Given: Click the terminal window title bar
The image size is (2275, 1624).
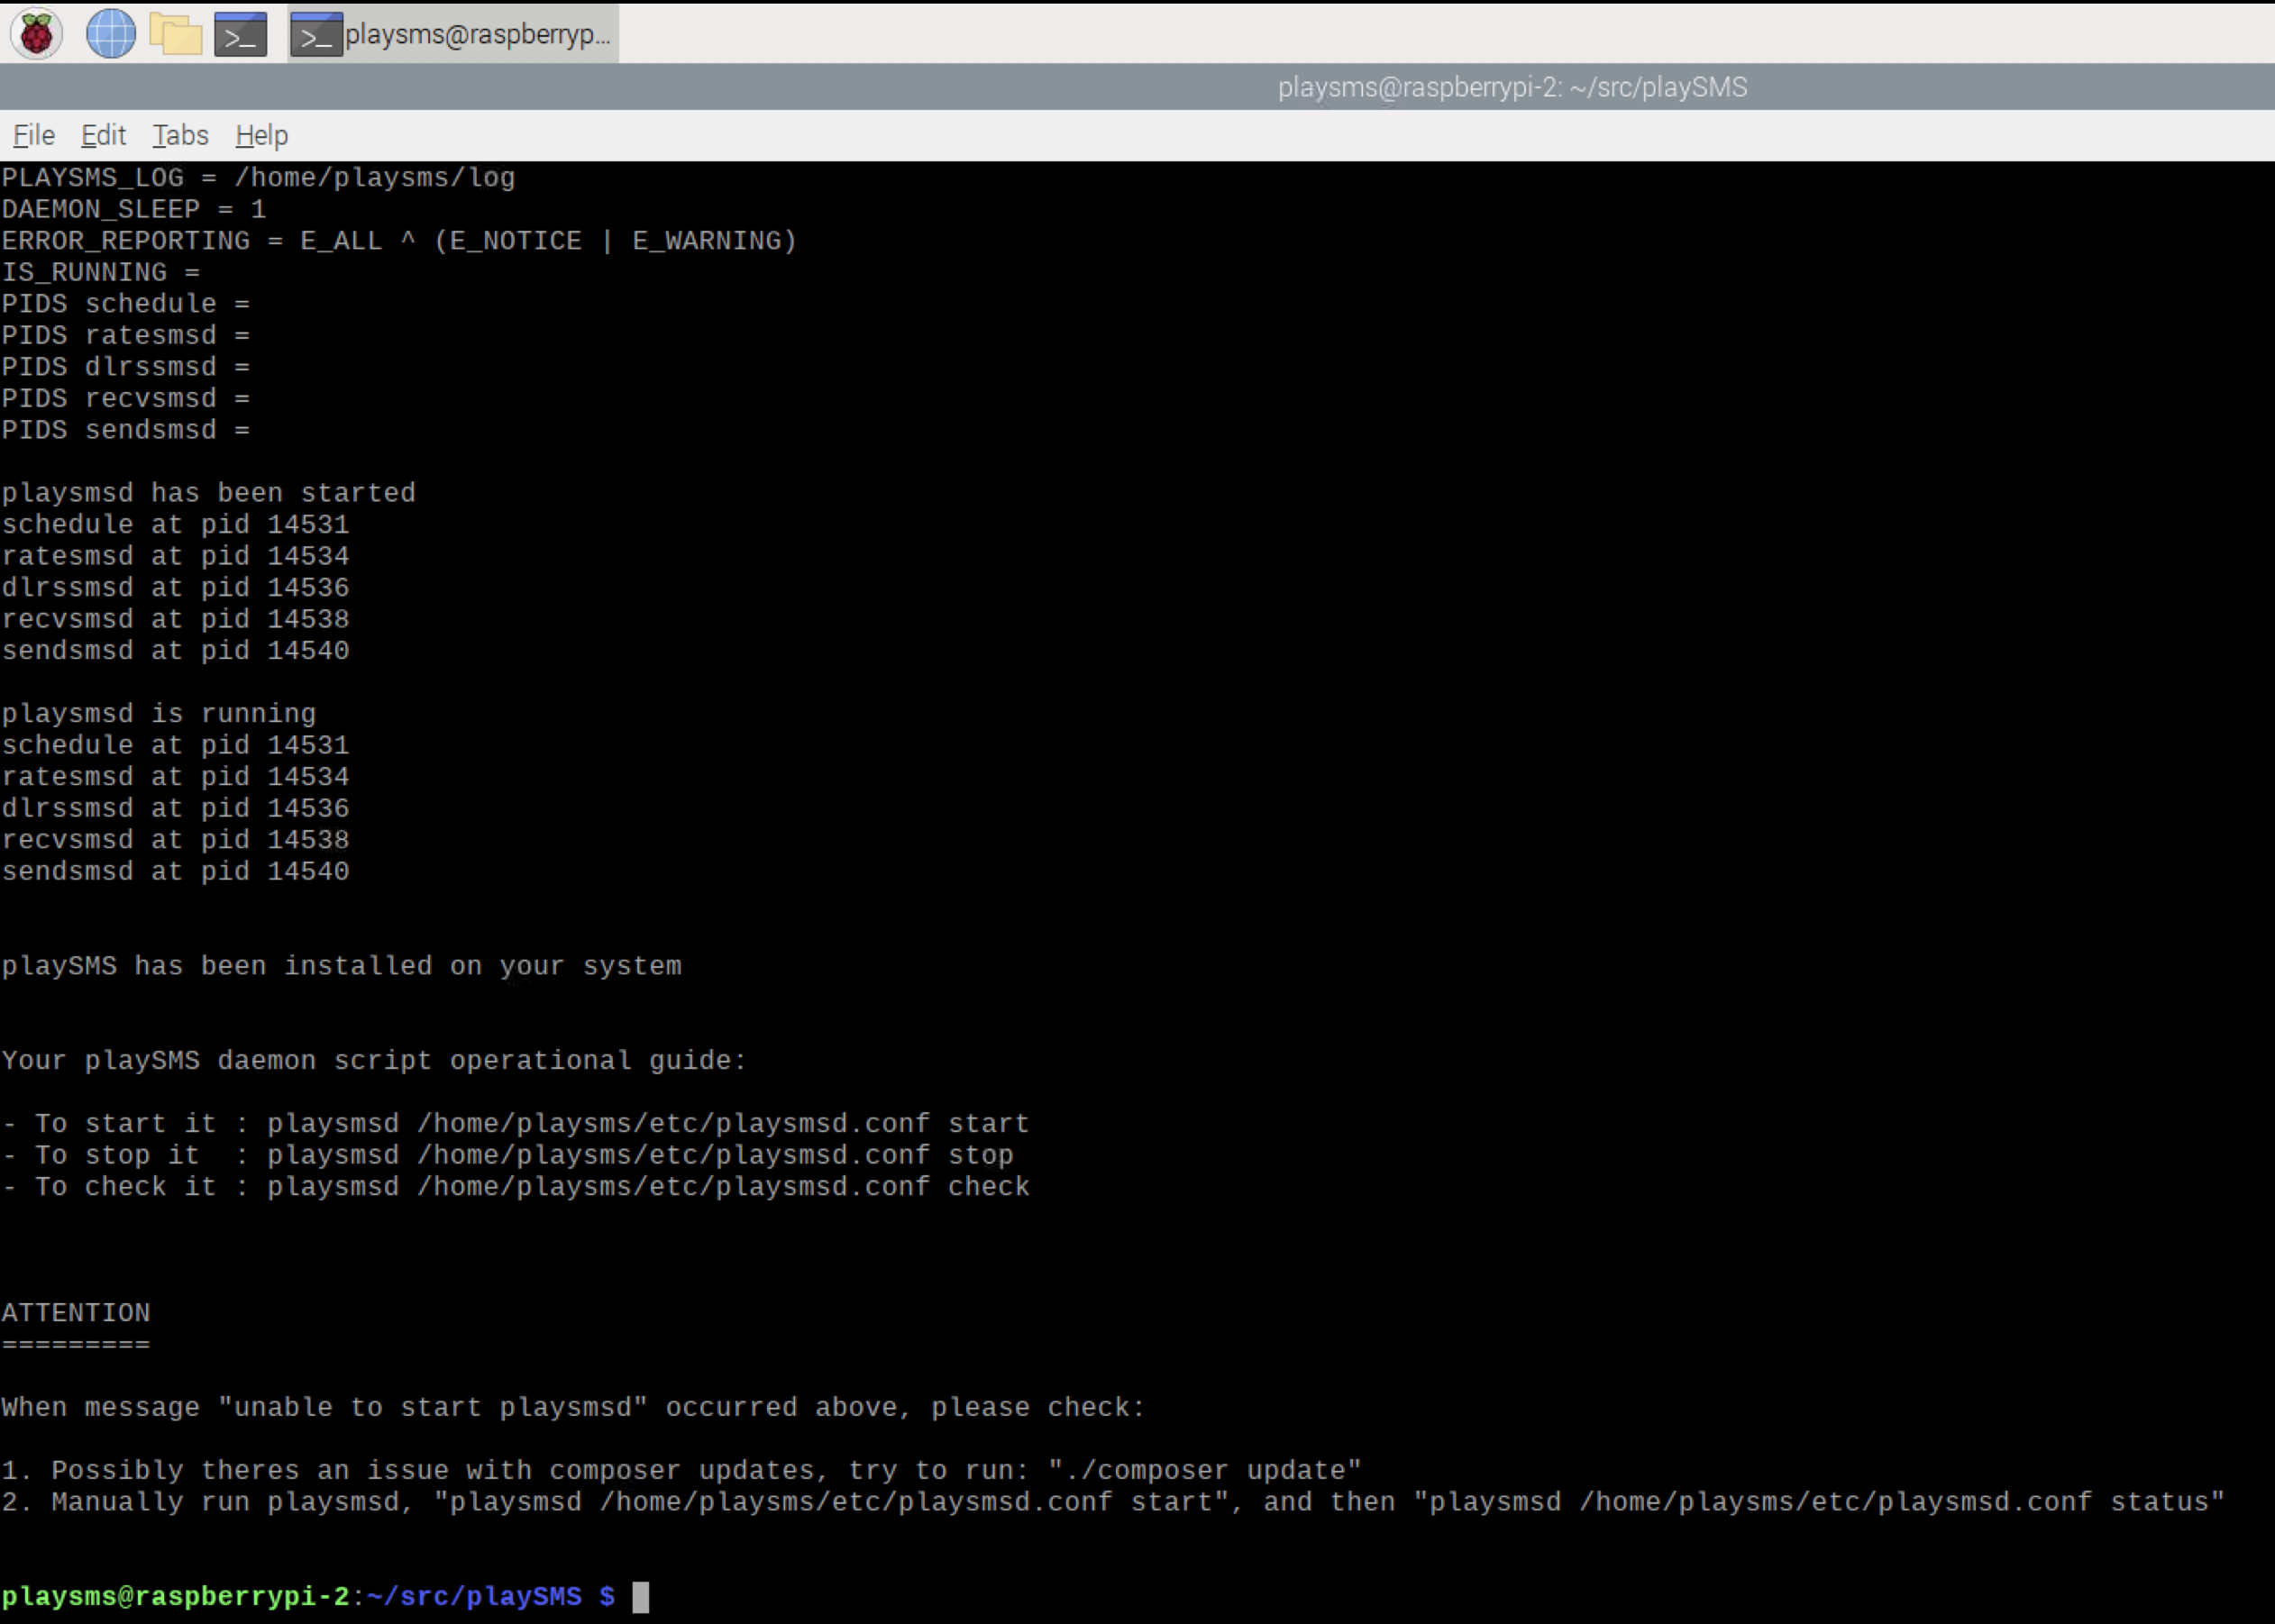Looking at the screenshot, I should 1137,87.
